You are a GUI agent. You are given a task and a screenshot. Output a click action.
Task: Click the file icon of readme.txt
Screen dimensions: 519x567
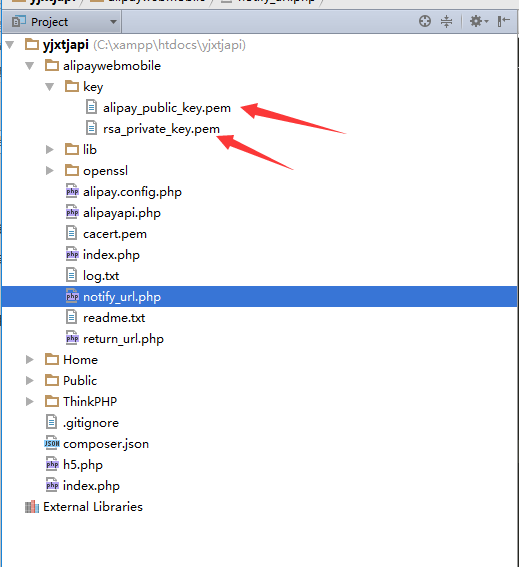point(72,317)
